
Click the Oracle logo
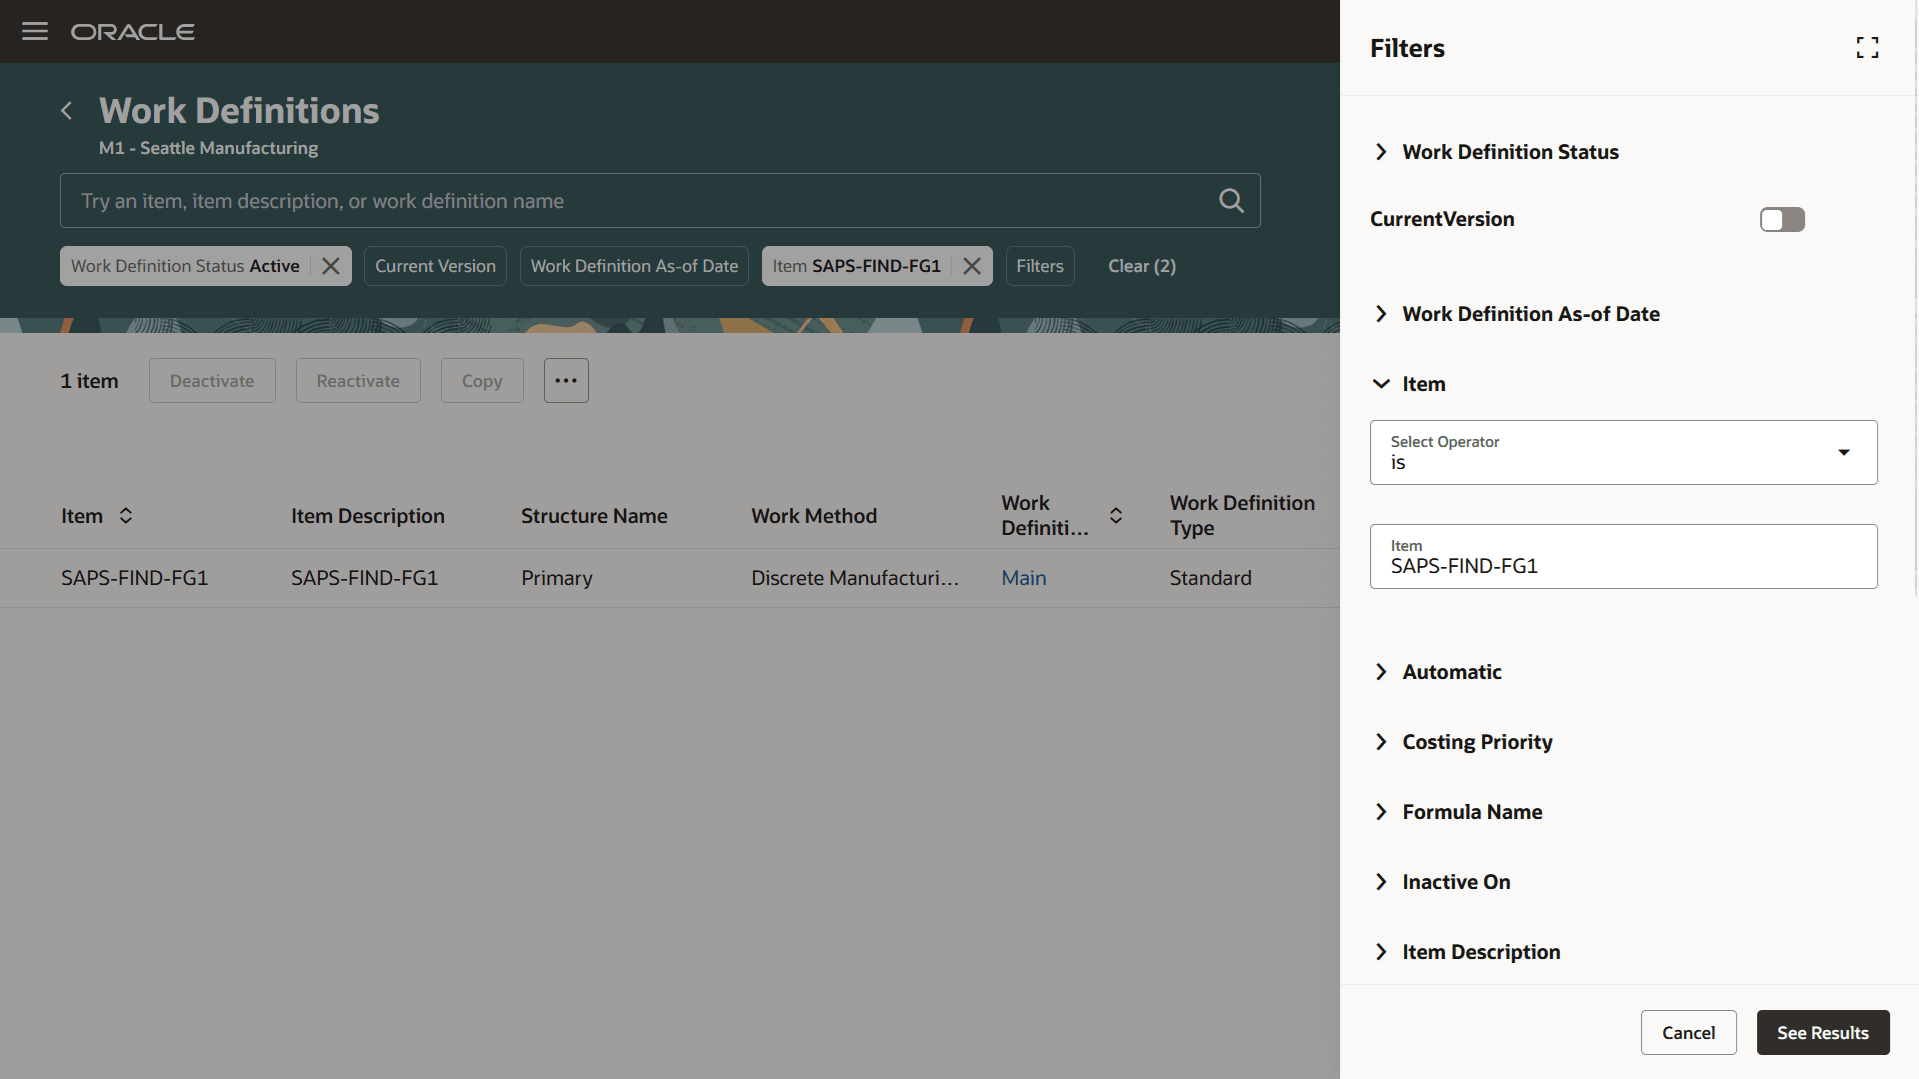133,32
